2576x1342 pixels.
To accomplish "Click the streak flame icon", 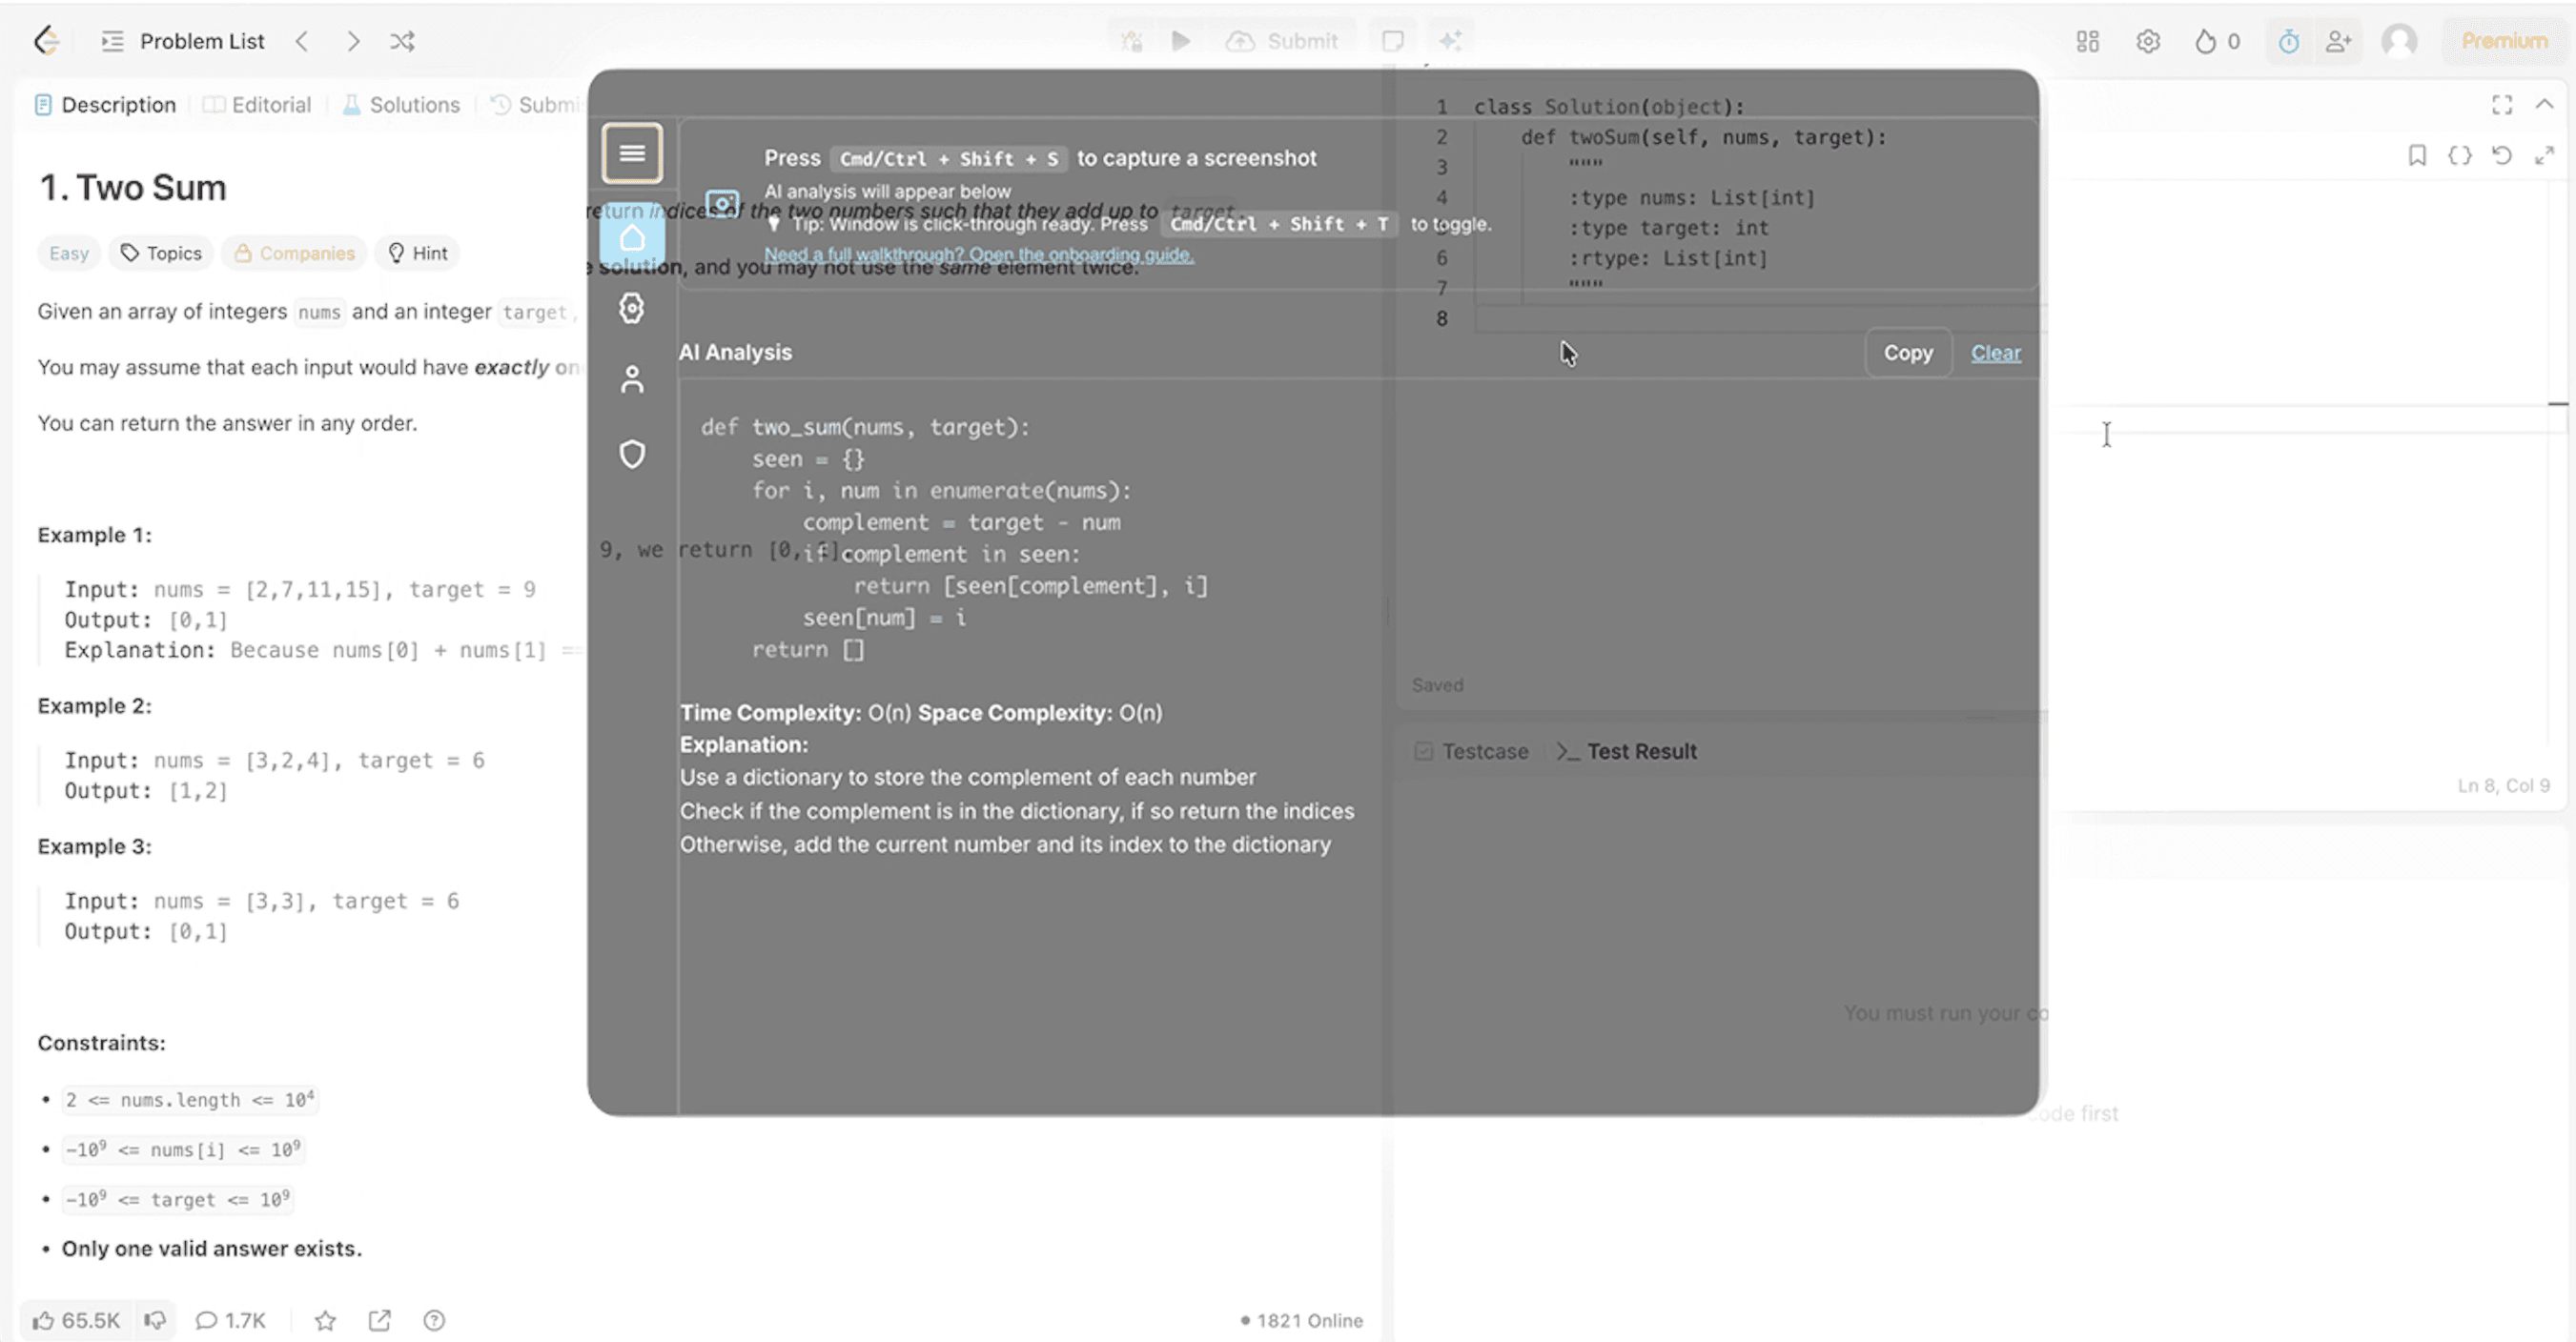I will [x=2205, y=41].
